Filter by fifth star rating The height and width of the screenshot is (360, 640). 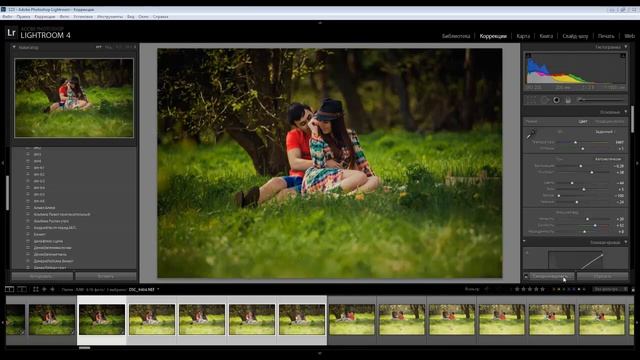[x=543, y=289]
